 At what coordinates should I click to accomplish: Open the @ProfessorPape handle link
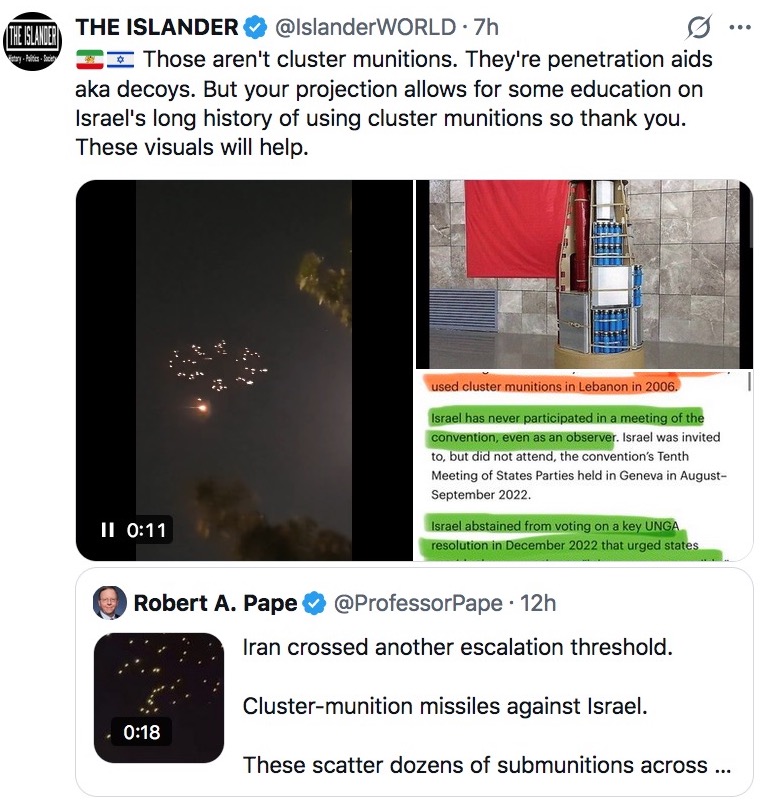pyautogui.click(x=418, y=603)
